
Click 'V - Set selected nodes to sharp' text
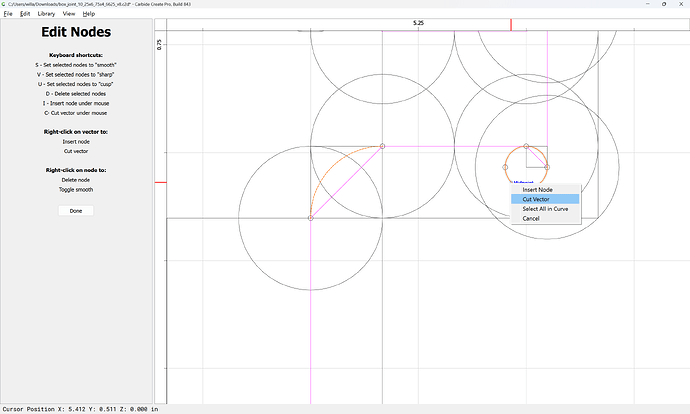76,74
